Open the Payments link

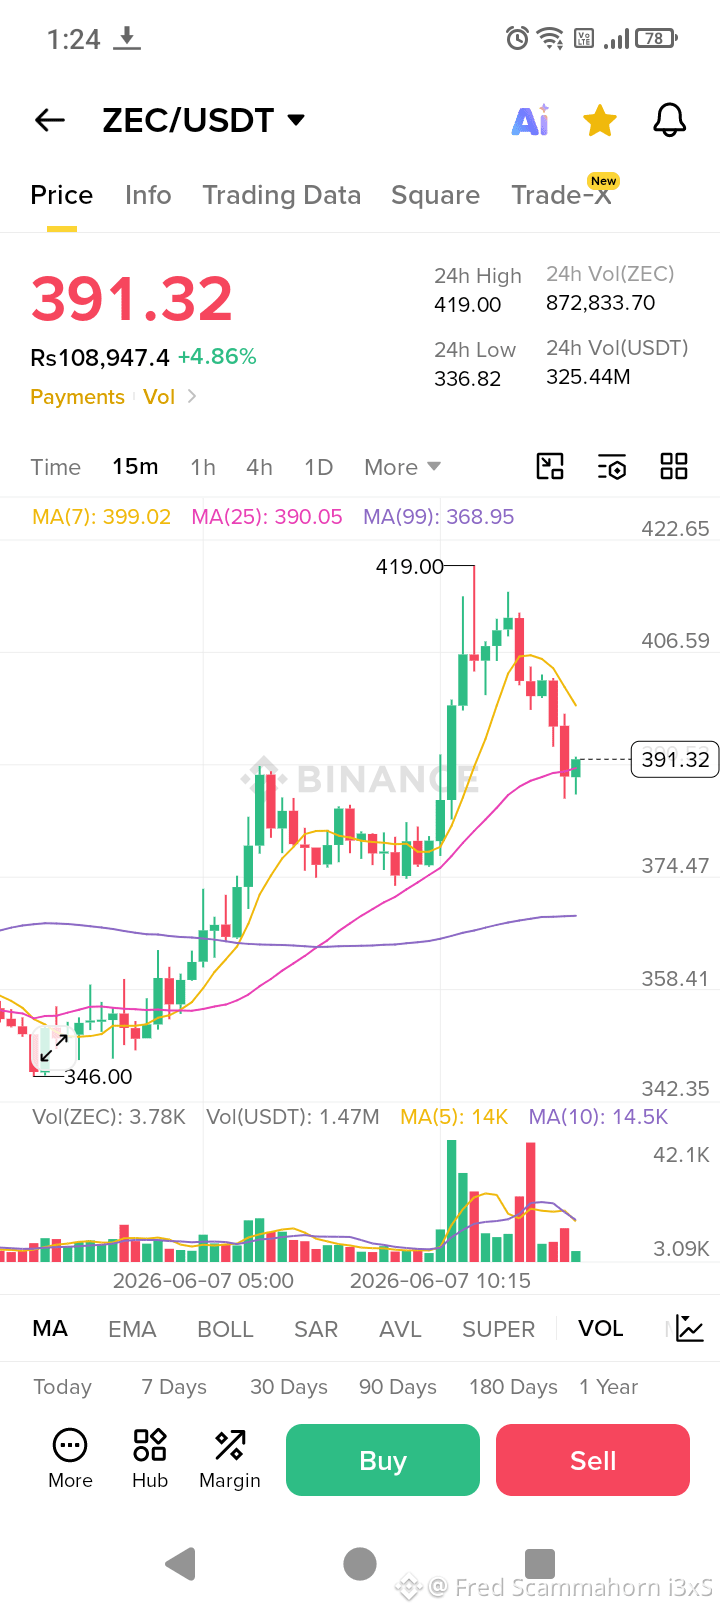77,397
